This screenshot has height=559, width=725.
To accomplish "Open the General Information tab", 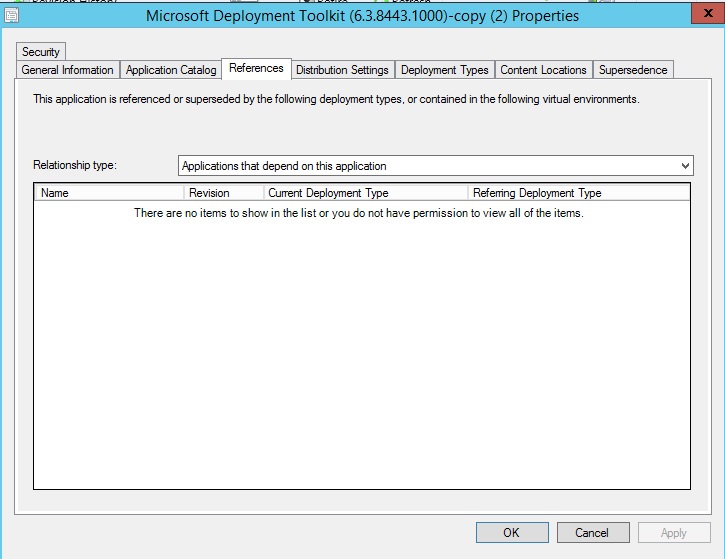I will [x=68, y=70].
